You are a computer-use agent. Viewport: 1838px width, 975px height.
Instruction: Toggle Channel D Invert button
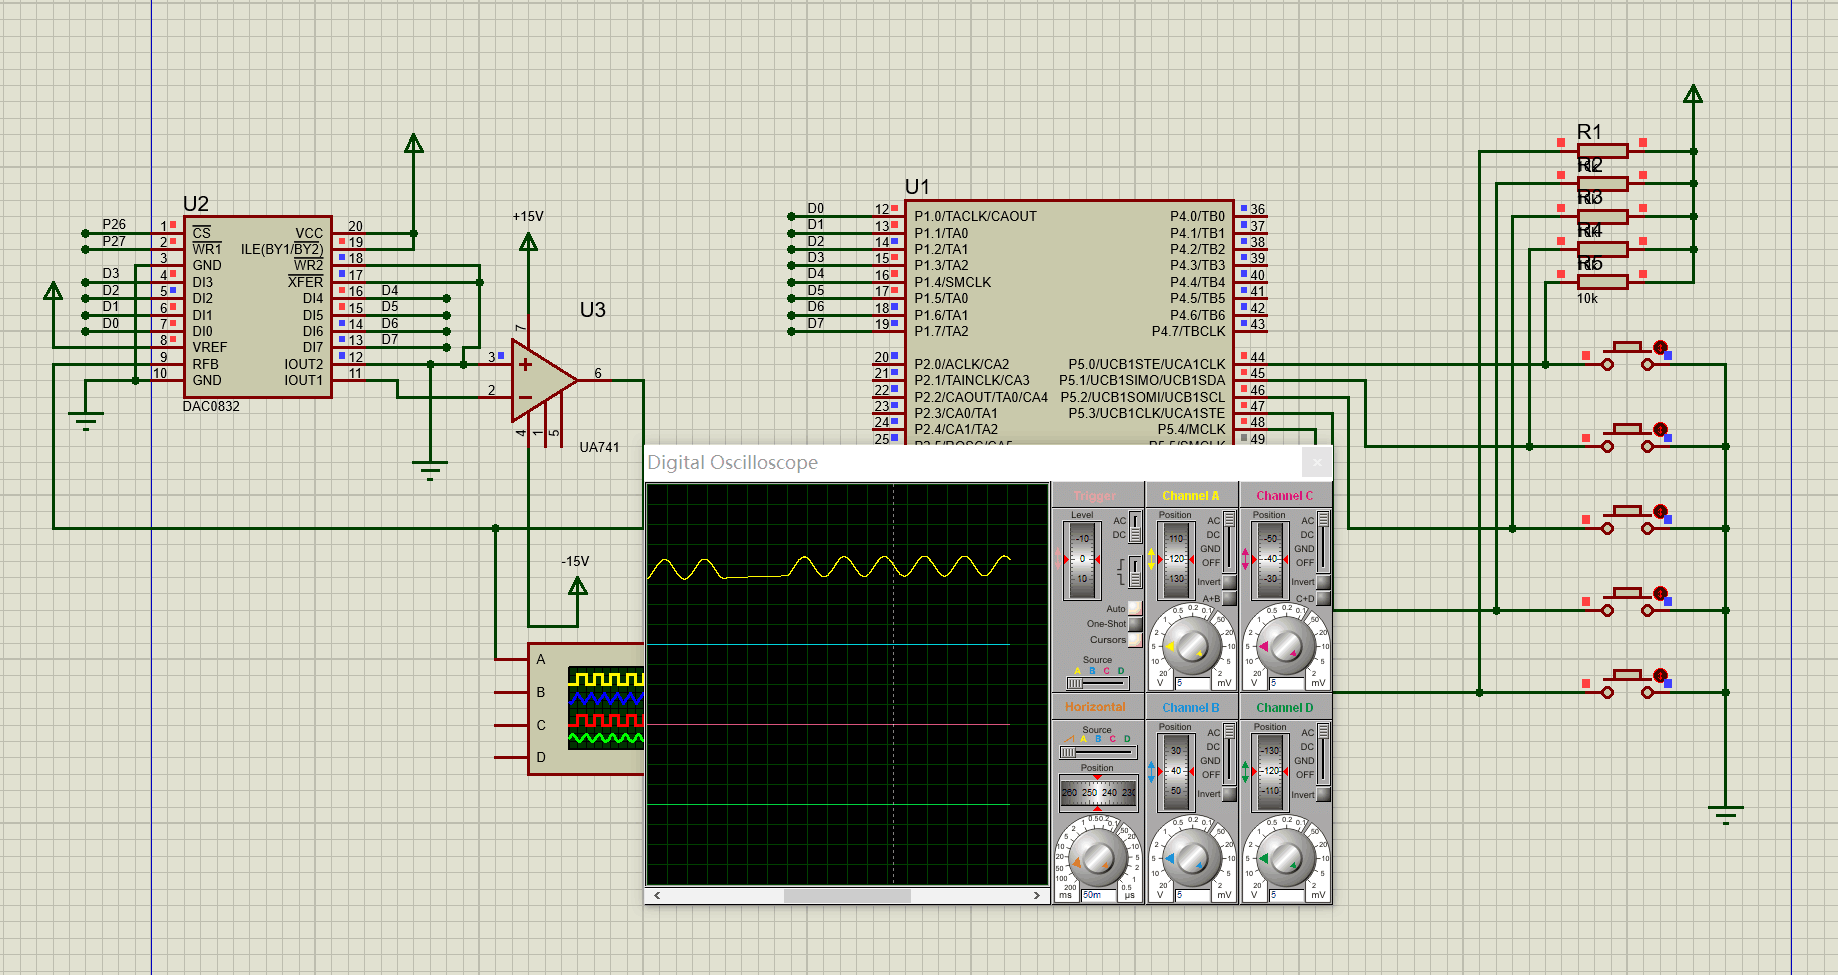click(1323, 795)
